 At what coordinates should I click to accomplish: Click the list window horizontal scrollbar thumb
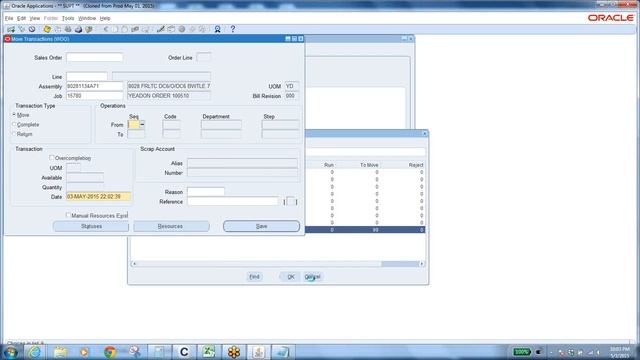(399, 264)
